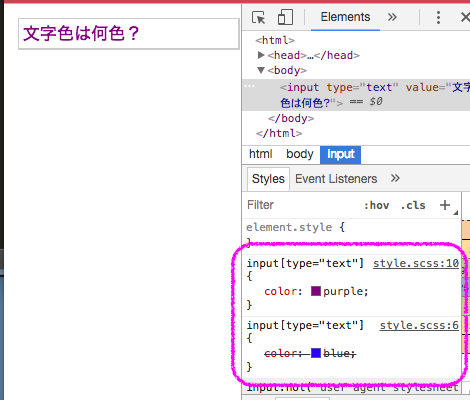The image size is (470, 400).
Task: Open style.scss:6 source link
Action: (x=419, y=325)
